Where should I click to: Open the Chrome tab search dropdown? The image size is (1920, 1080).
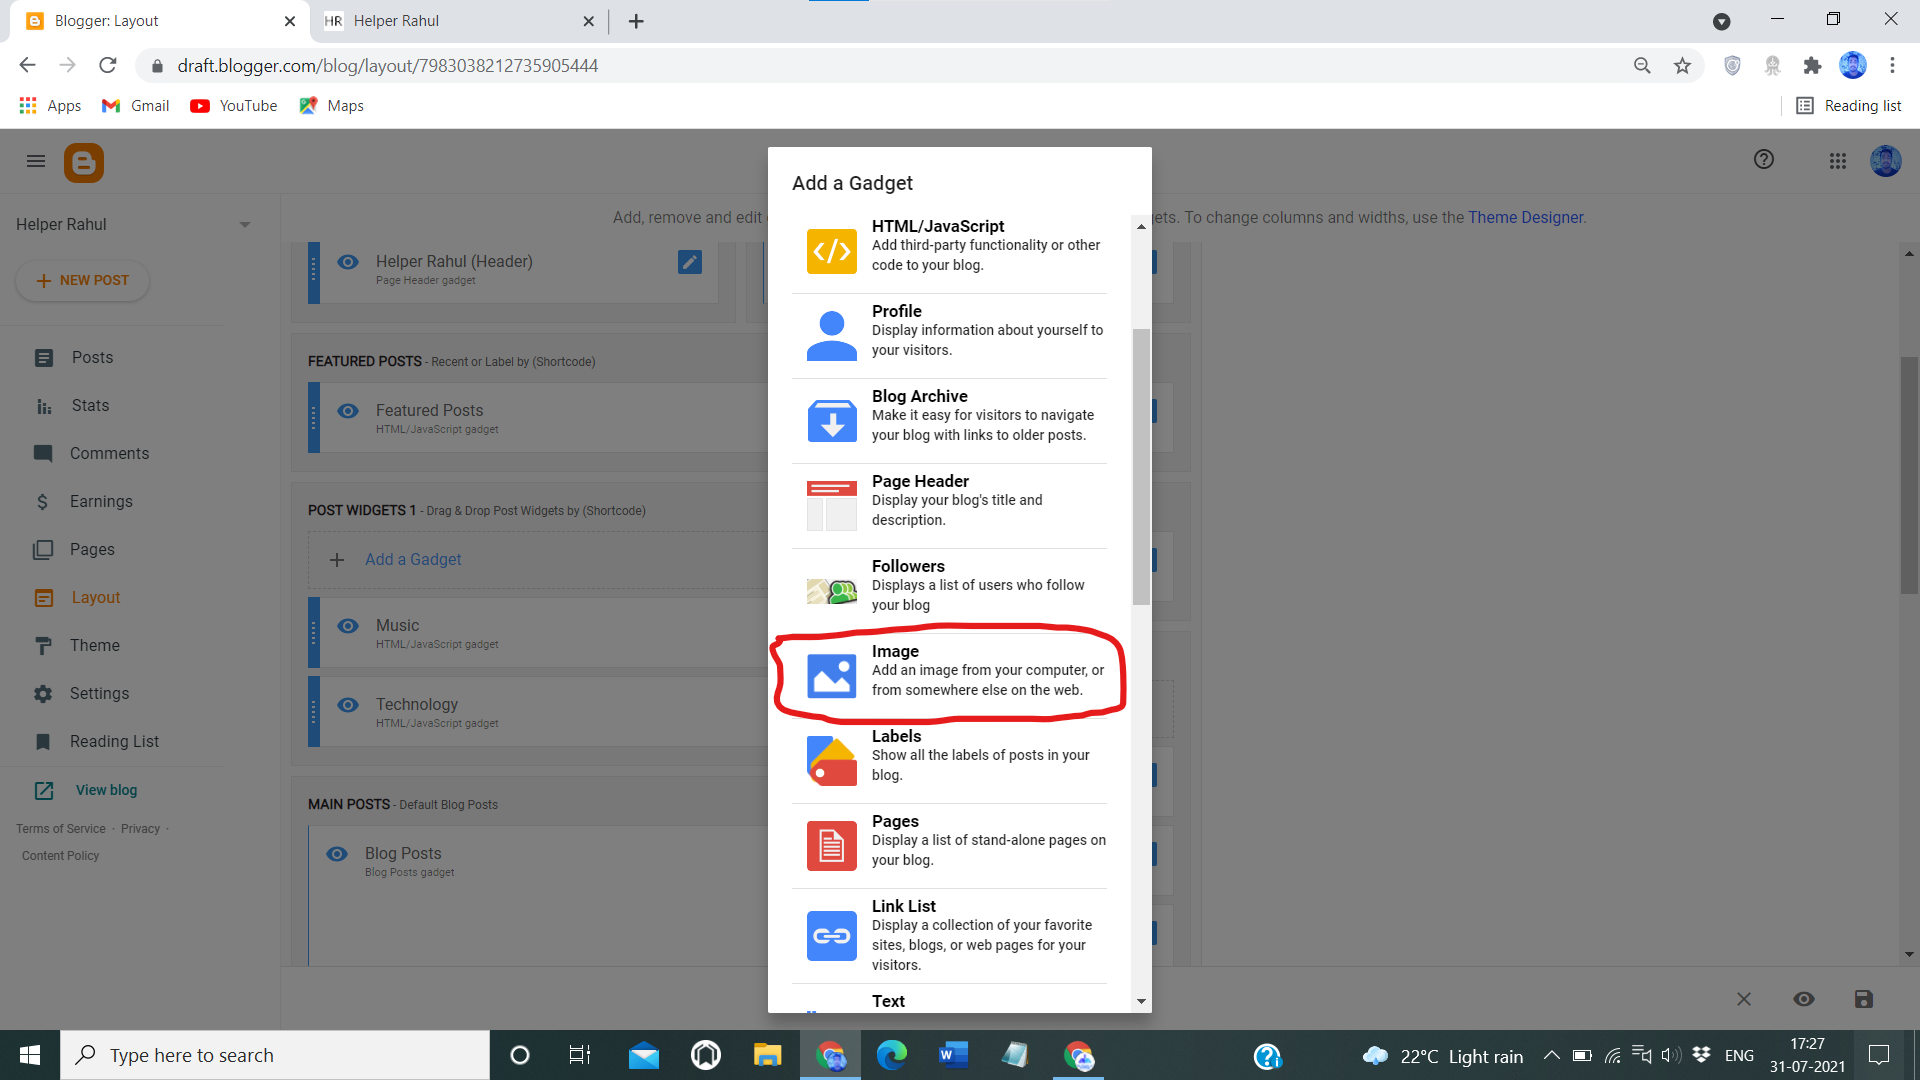pos(1722,21)
